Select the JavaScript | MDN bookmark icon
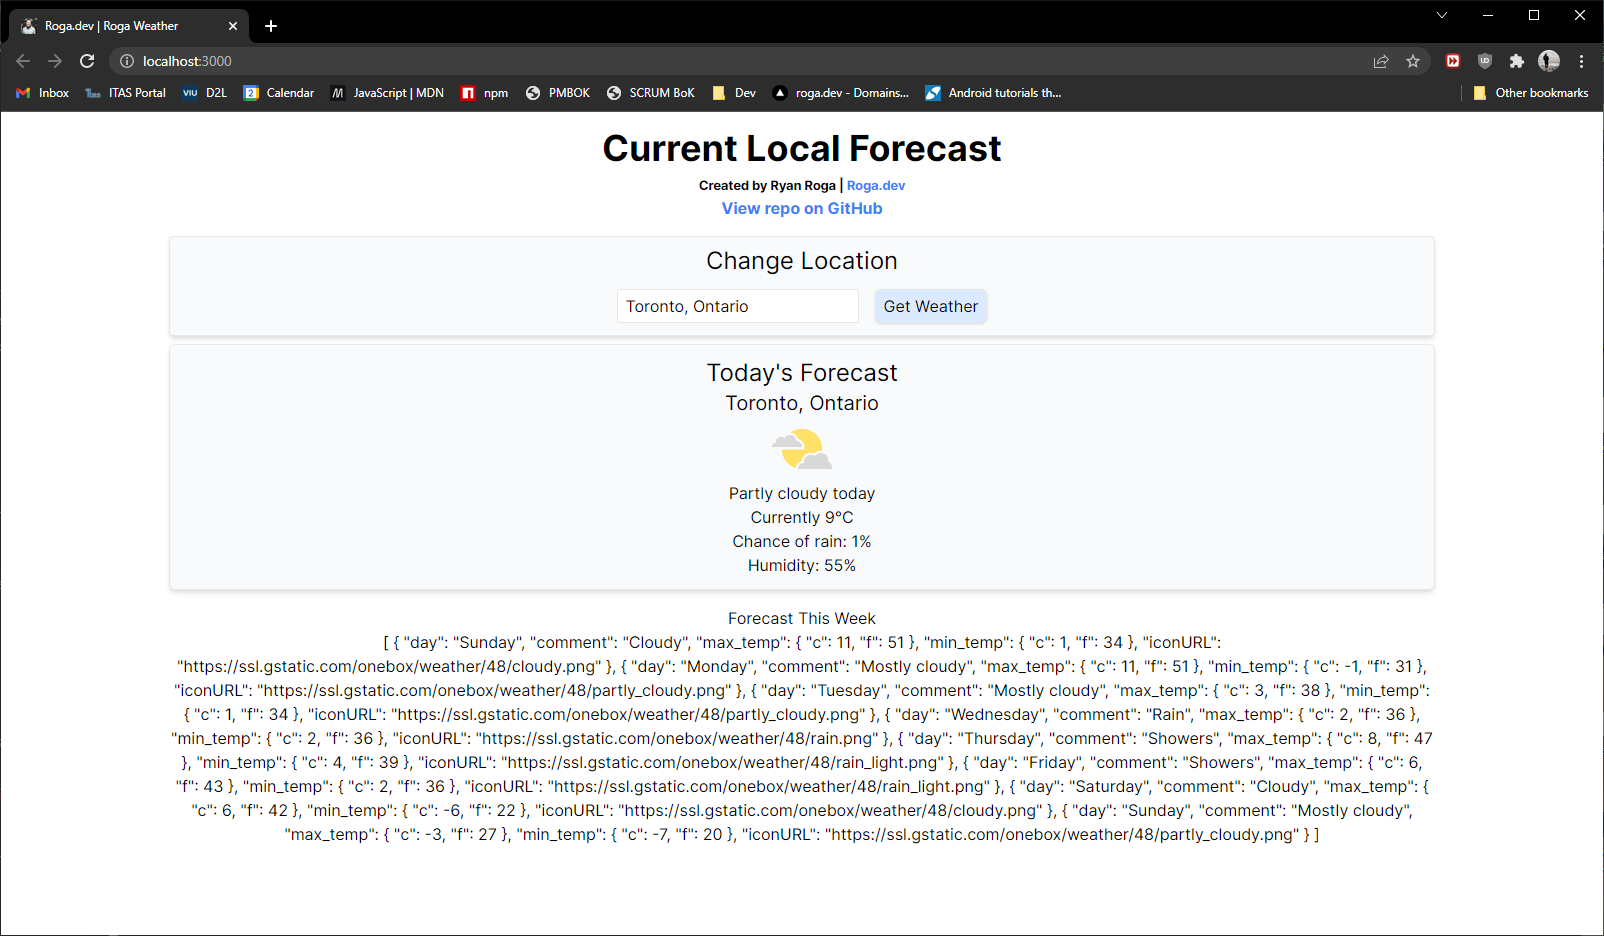1604x936 pixels. [340, 92]
